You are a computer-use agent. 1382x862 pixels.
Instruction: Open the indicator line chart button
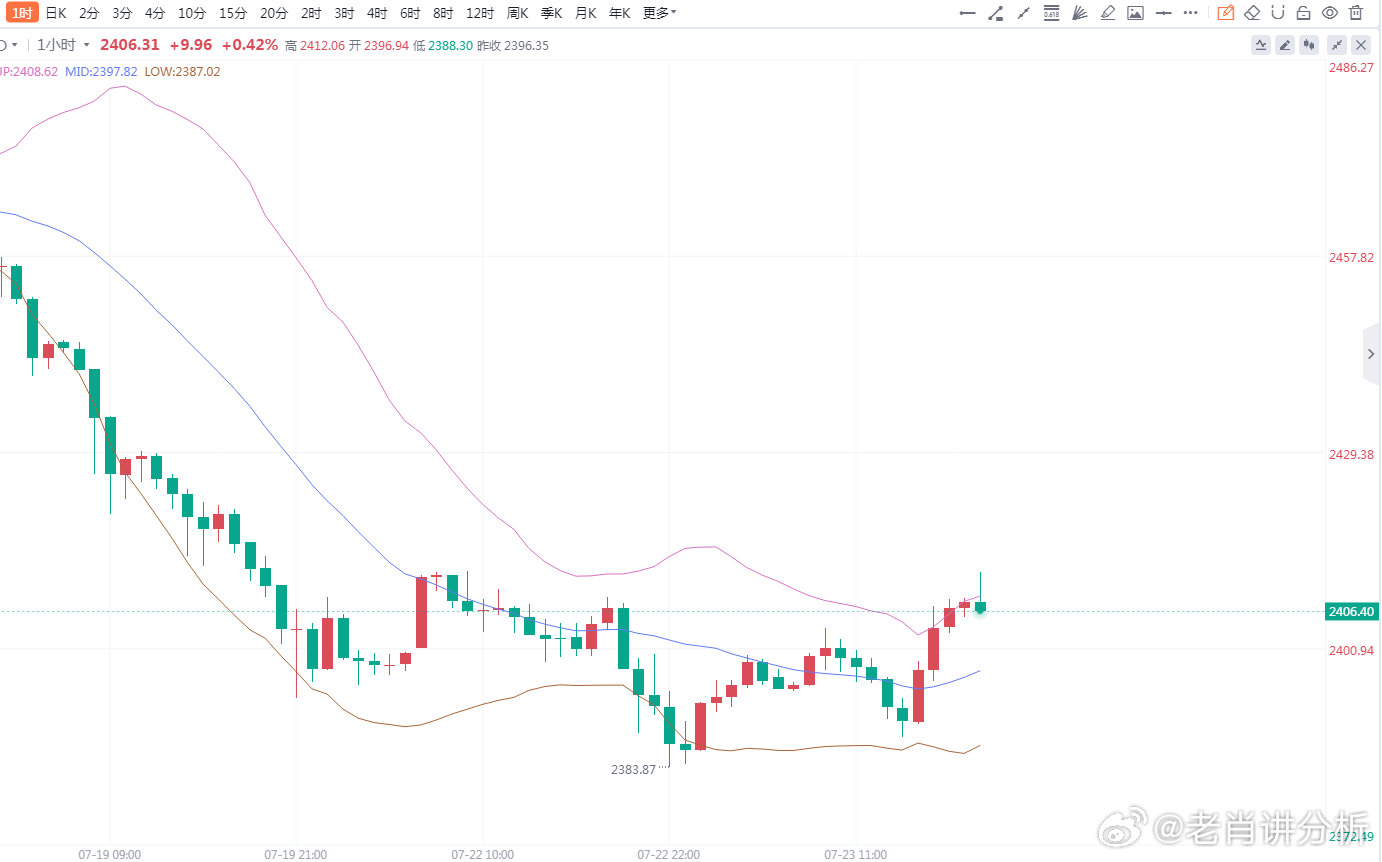point(1261,45)
